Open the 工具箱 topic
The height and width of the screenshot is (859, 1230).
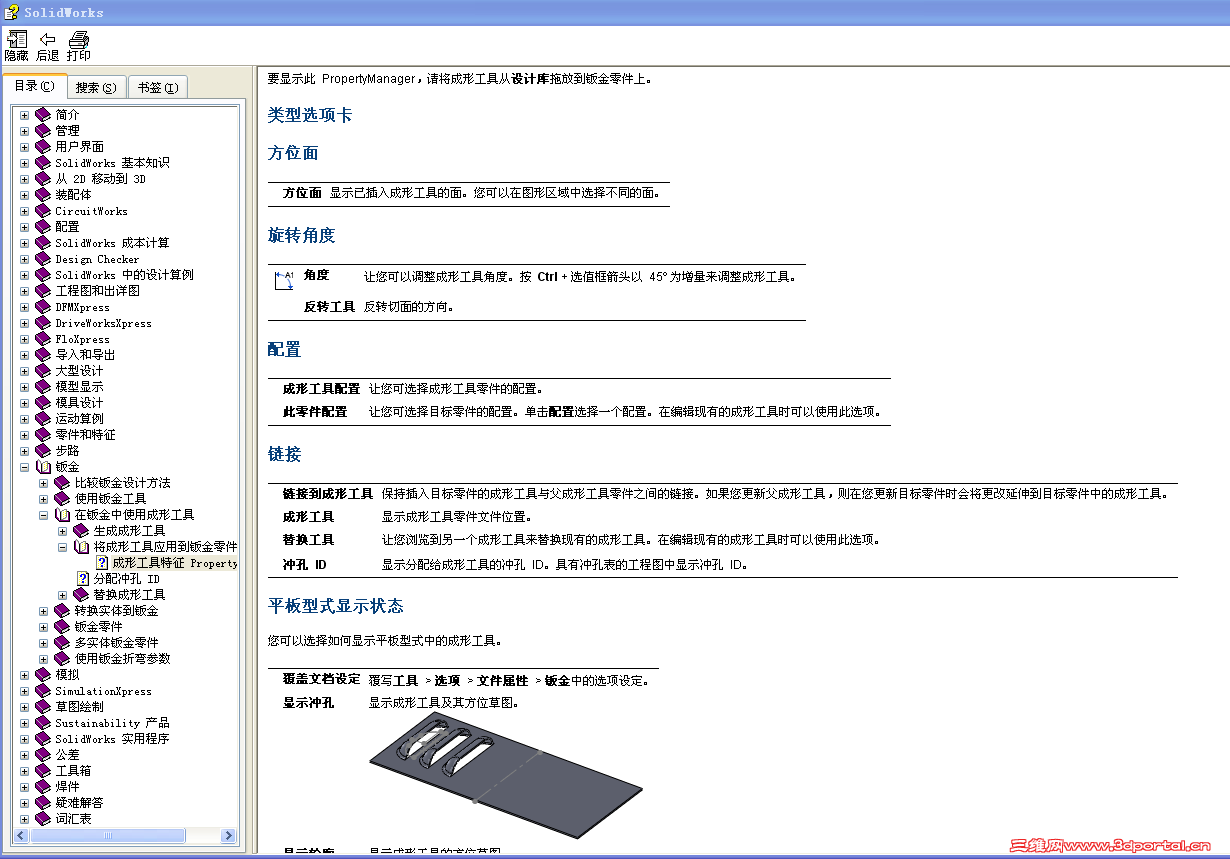click(x=73, y=771)
